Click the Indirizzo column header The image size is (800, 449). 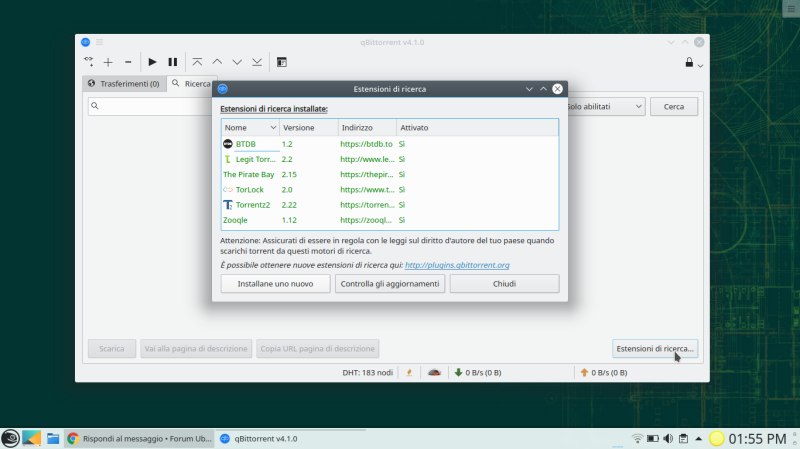(x=367, y=128)
